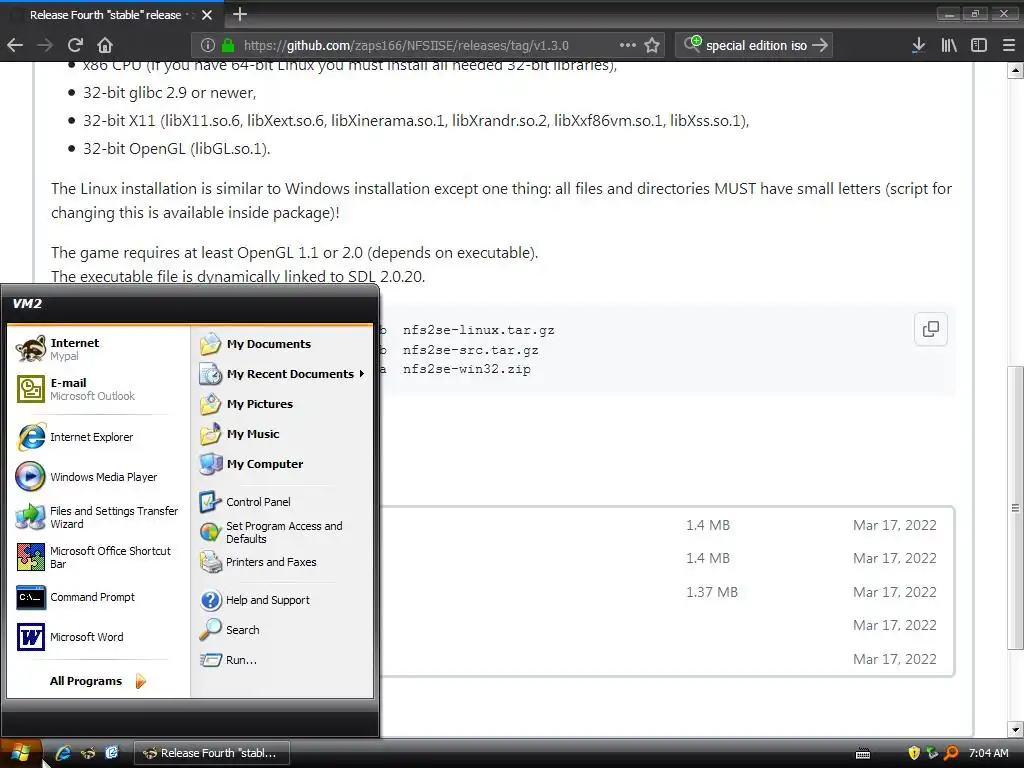Open Search from Start menu
Viewport: 1024px width, 768px height.
281,630
